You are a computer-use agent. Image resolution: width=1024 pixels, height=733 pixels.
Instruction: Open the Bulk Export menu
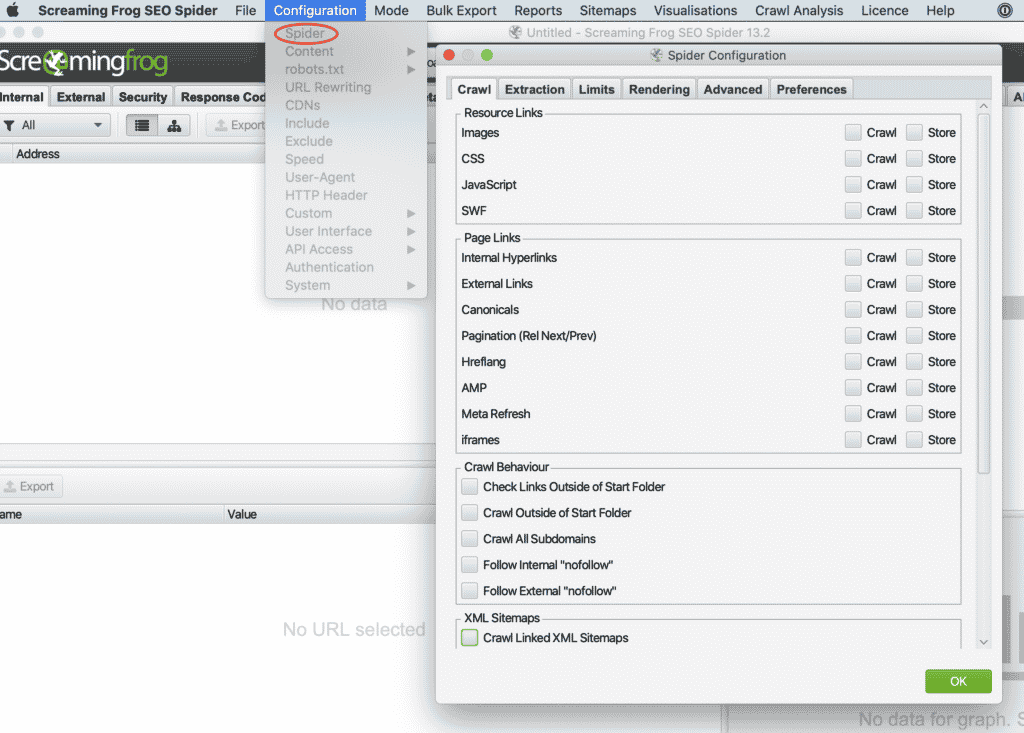(x=461, y=10)
